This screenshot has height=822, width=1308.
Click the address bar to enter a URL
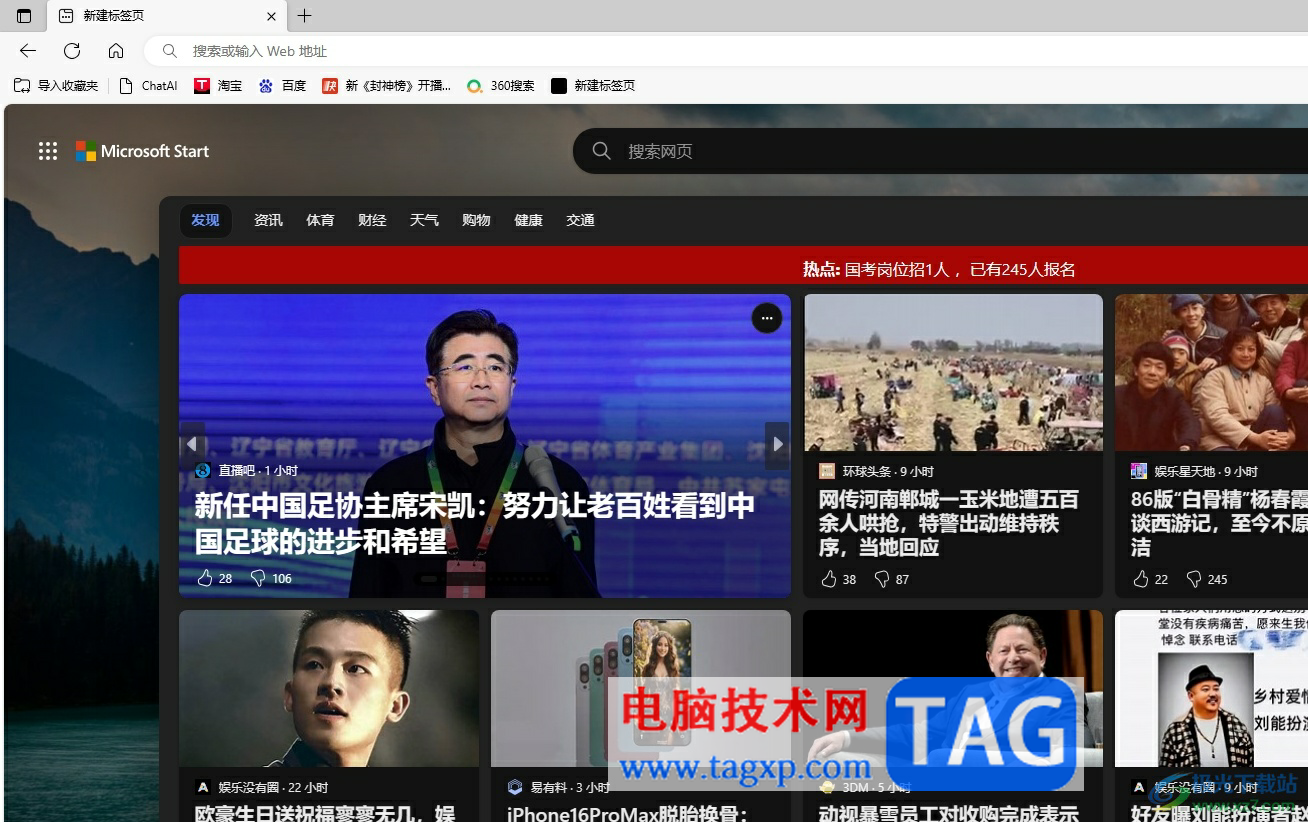400,51
